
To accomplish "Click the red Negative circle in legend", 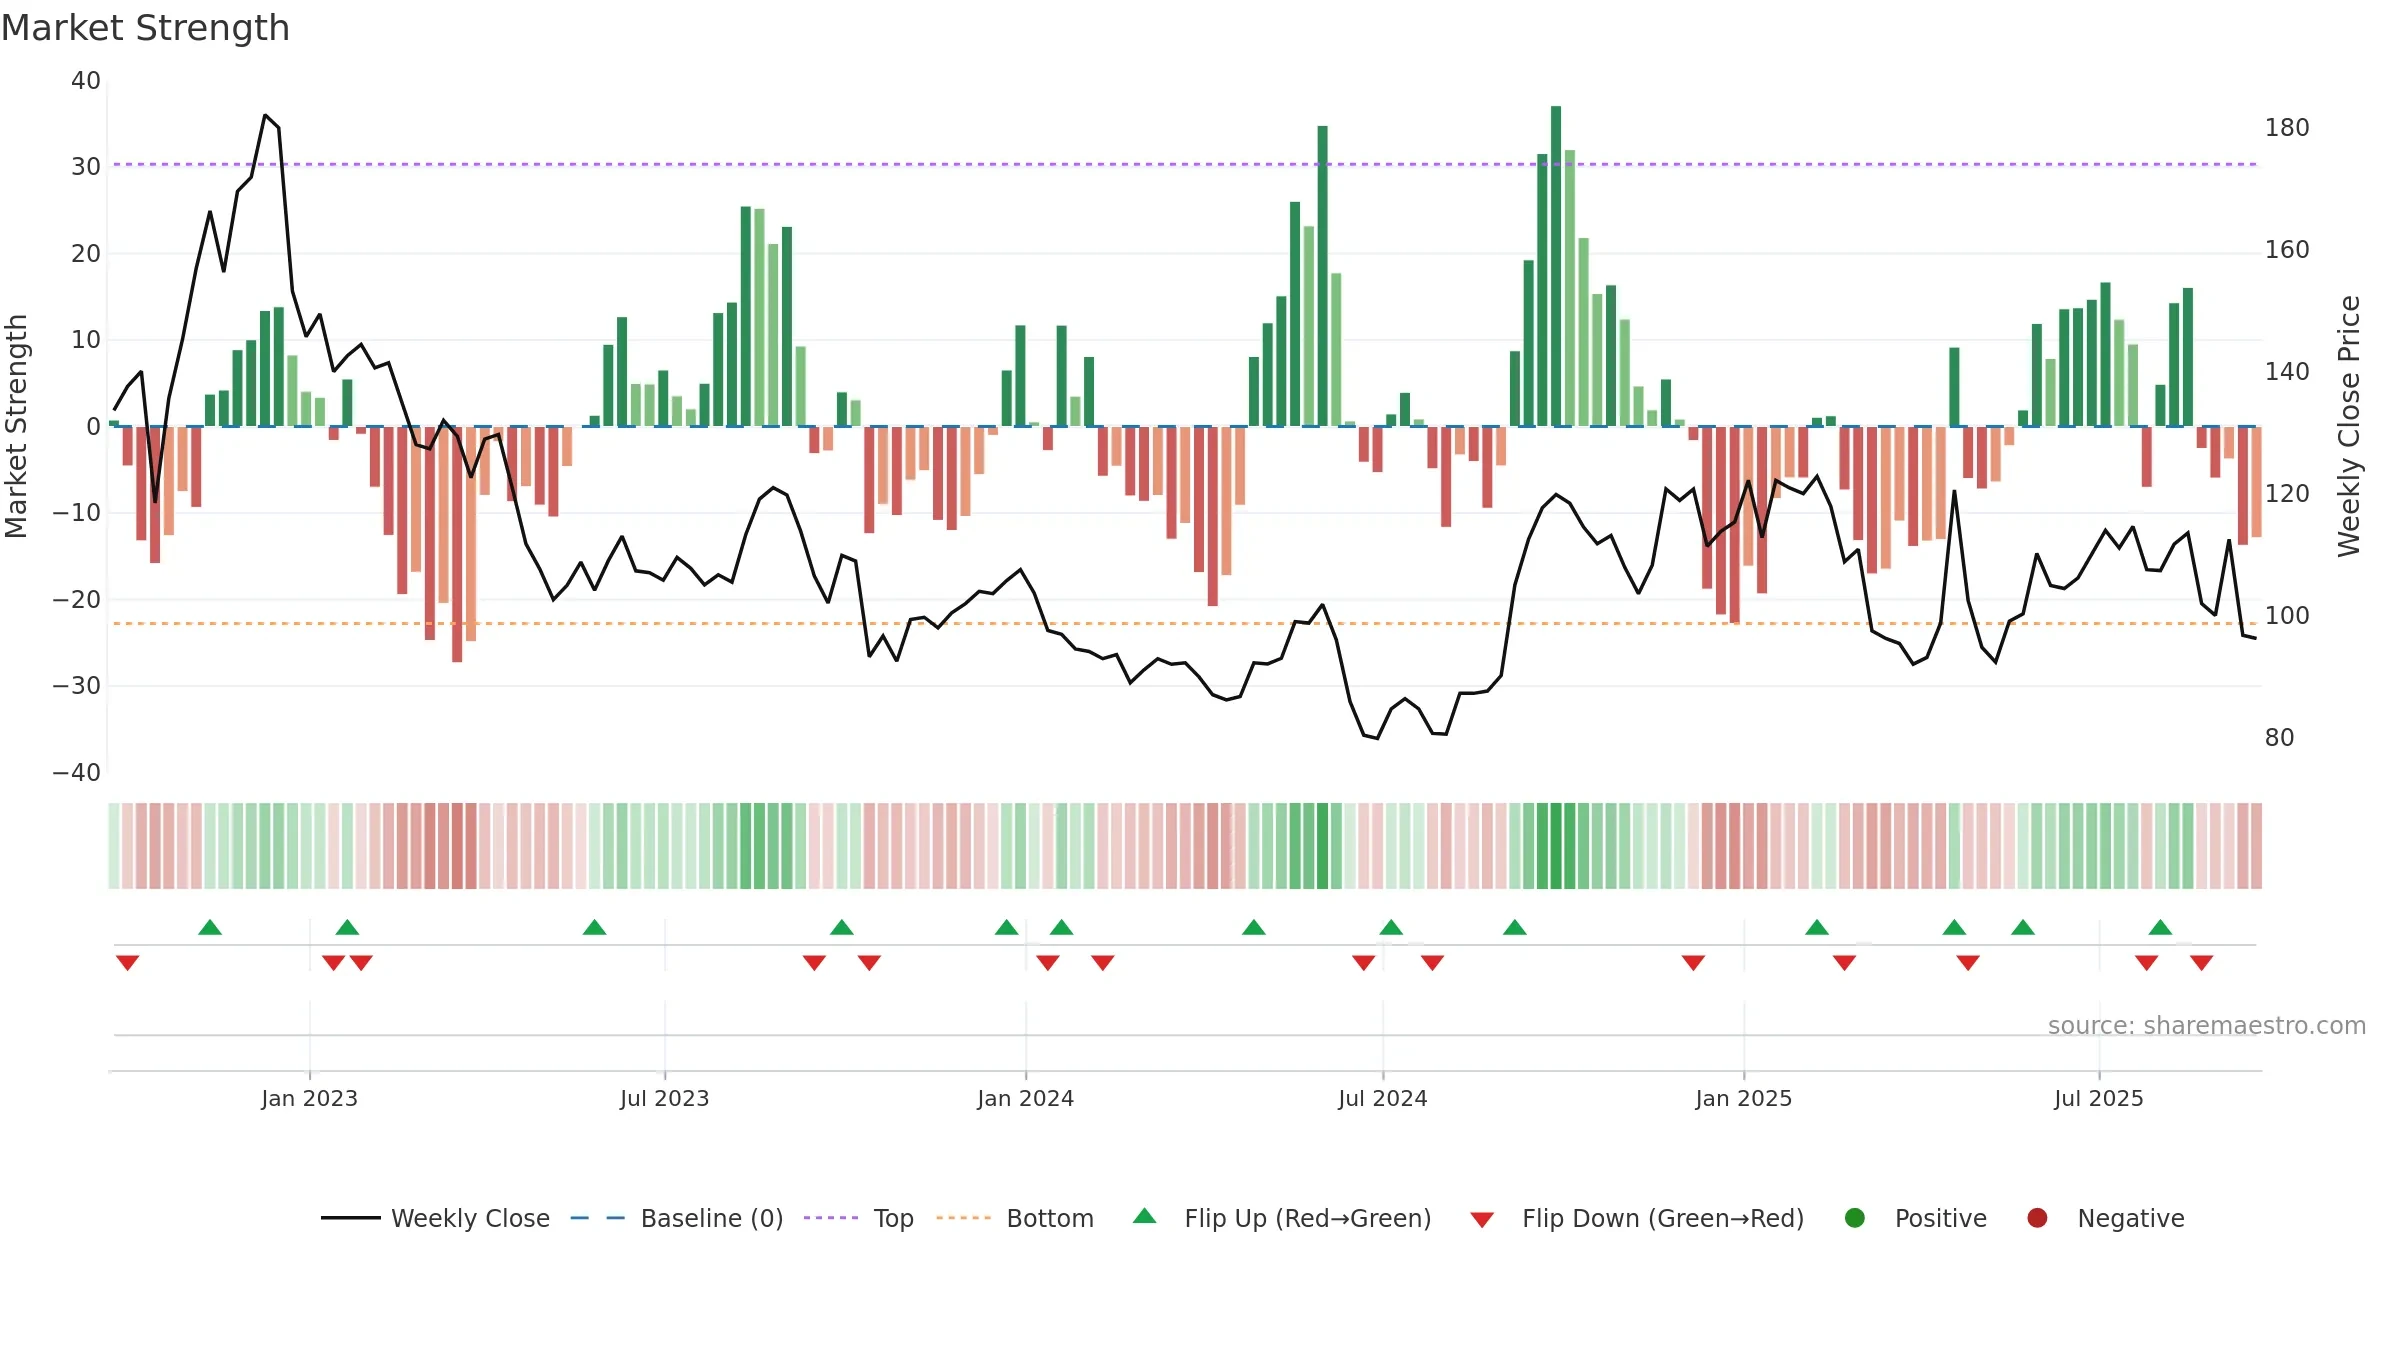I will click(2037, 1218).
